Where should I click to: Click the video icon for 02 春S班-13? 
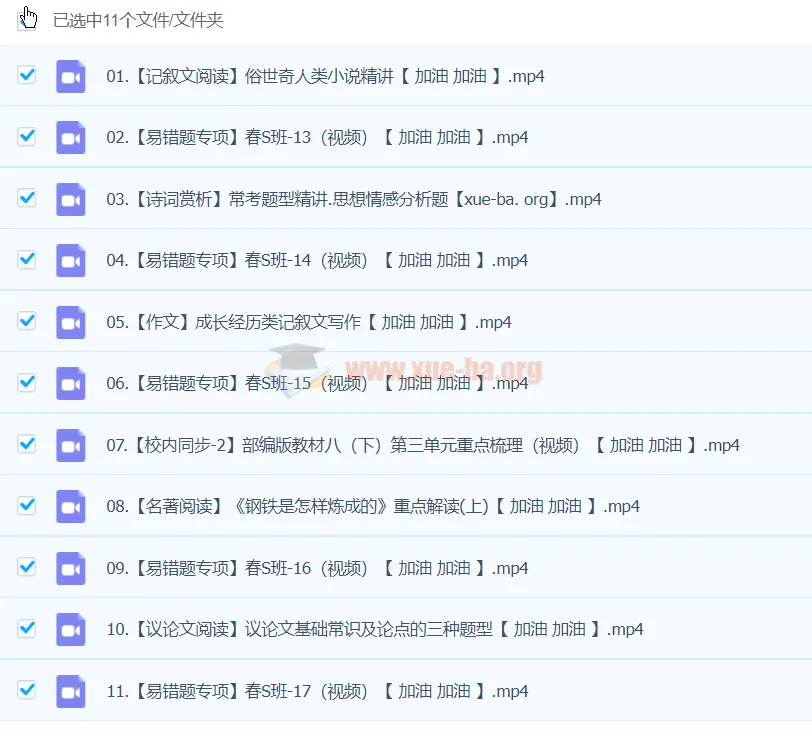[70, 137]
